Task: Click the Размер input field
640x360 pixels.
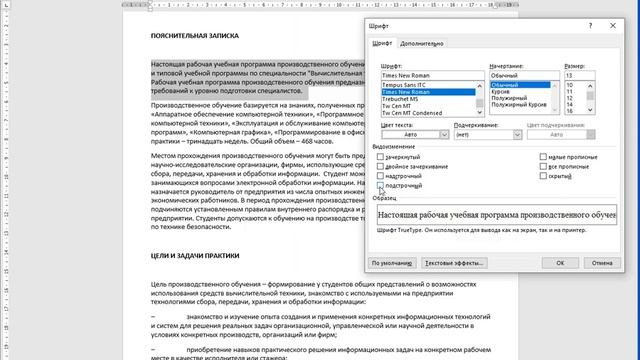Action: point(580,76)
